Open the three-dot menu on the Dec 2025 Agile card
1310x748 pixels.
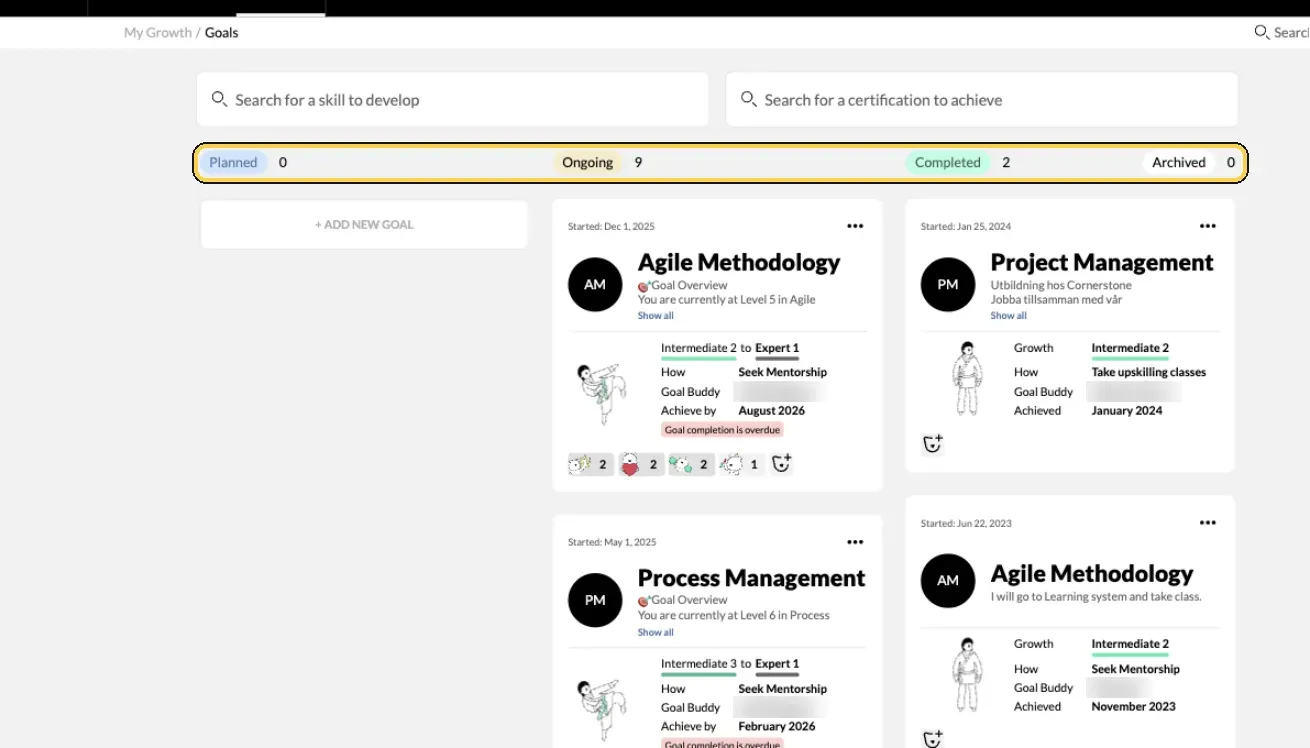(855, 226)
